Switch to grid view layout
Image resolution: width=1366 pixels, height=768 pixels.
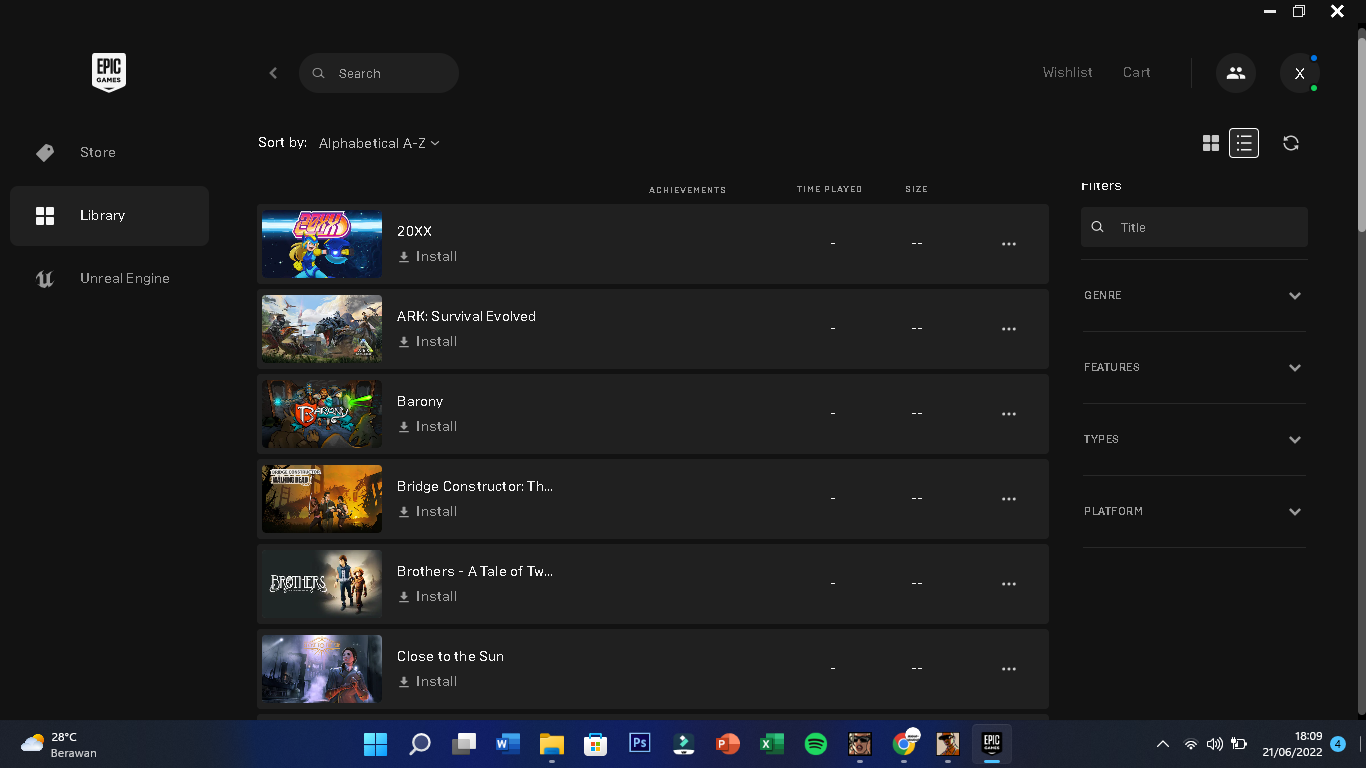pos(1211,143)
